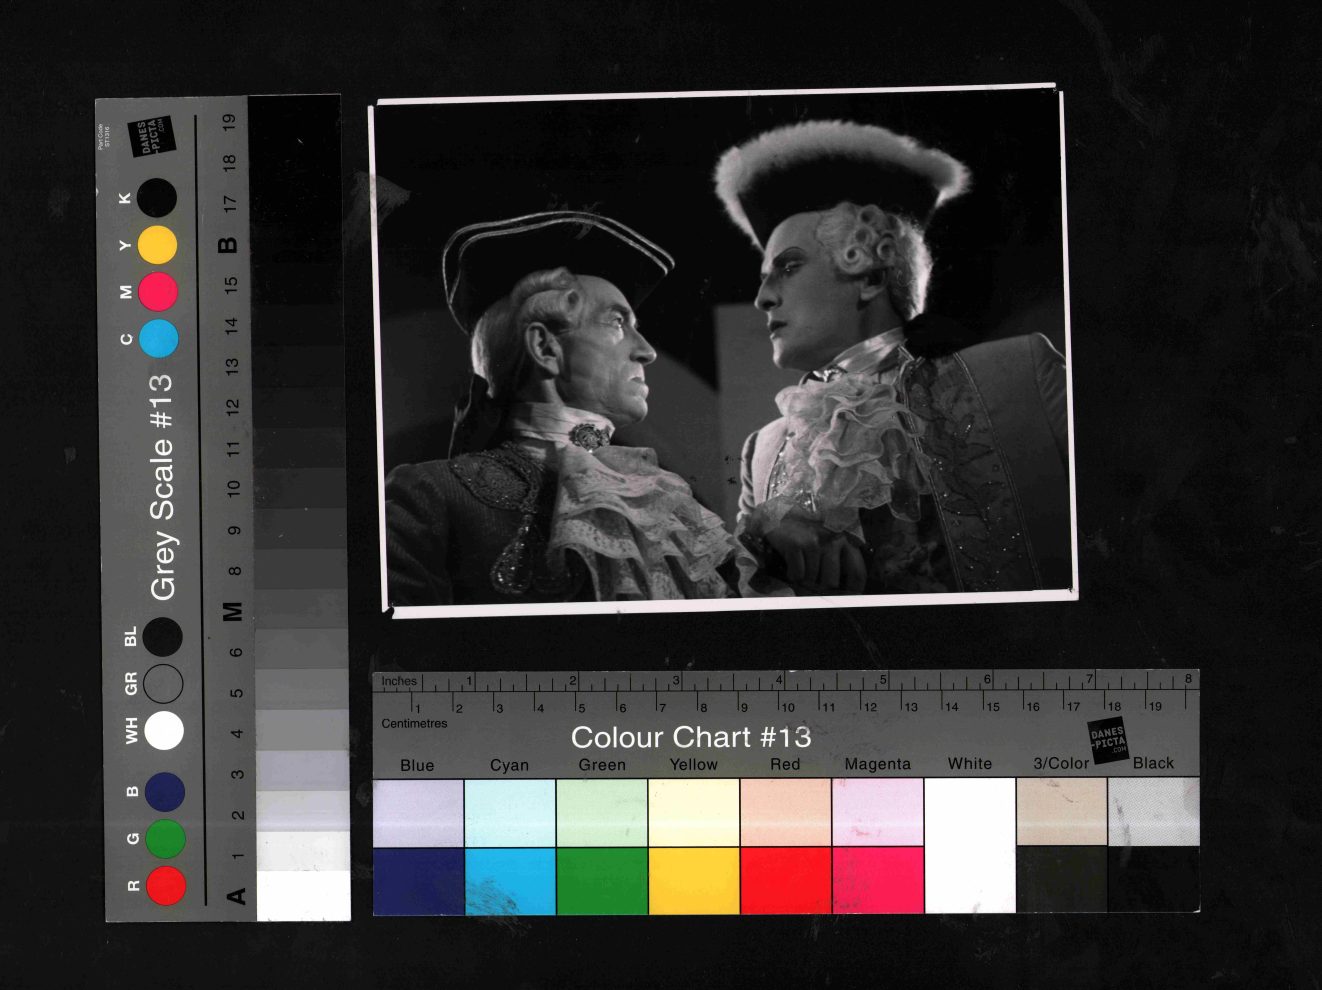The height and width of the screenshot is (990, 1322).
Task: Click the hot pink swatch under Magenta
Action: click(877, 881)
